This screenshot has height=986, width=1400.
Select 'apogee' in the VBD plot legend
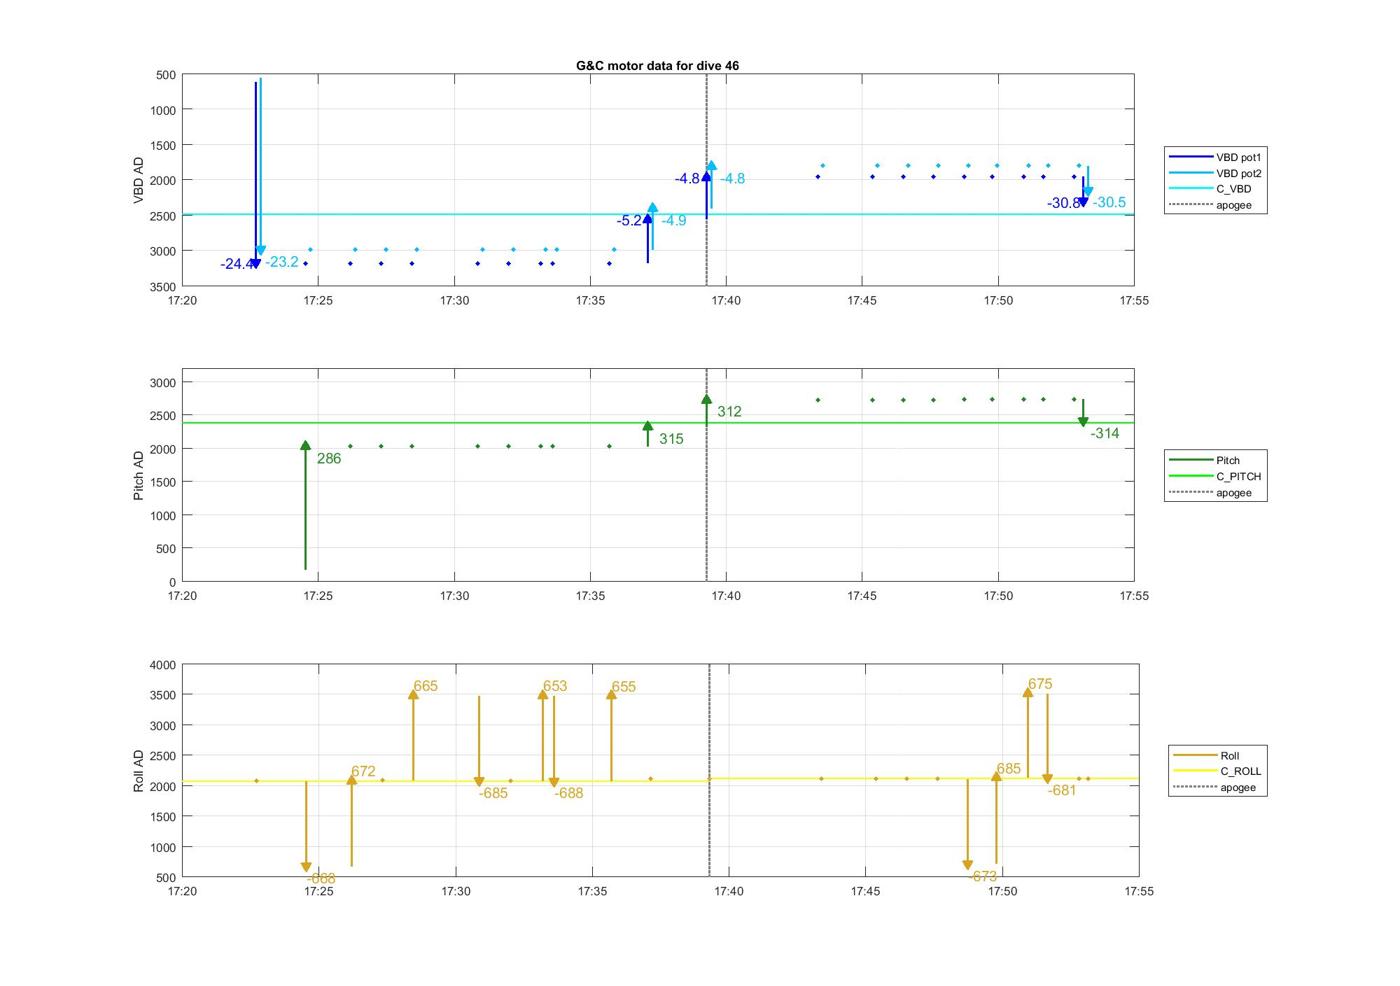pos(1210,205)
